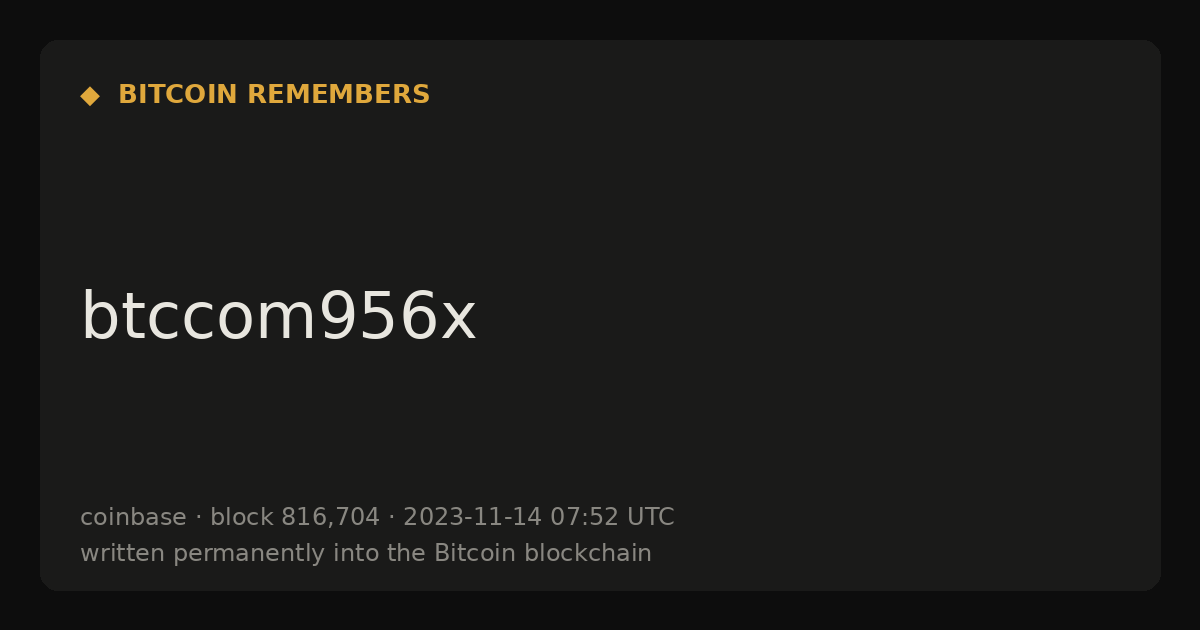Click the UTC timezone label

(x=650, y=517)
